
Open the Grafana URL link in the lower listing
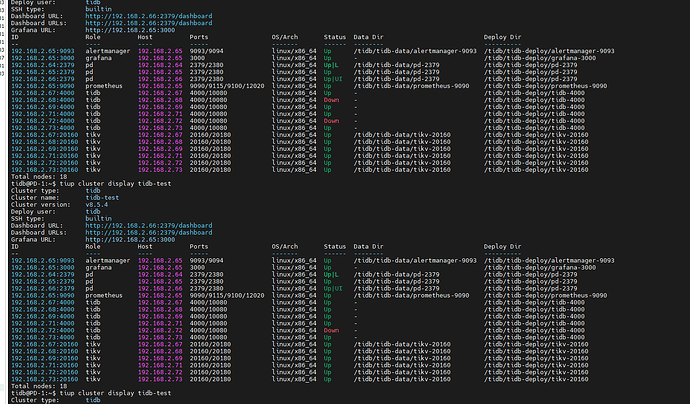pos(130,239)
